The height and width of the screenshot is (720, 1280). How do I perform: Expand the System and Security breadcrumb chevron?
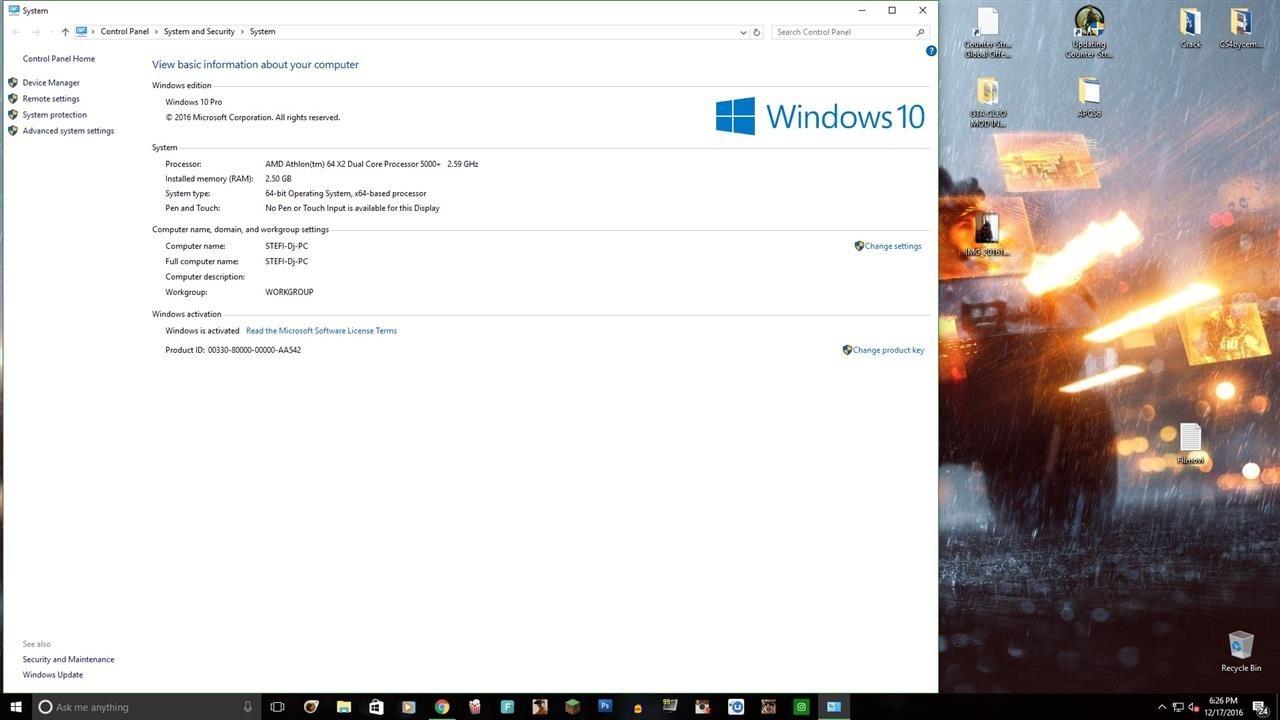(242, 32)
